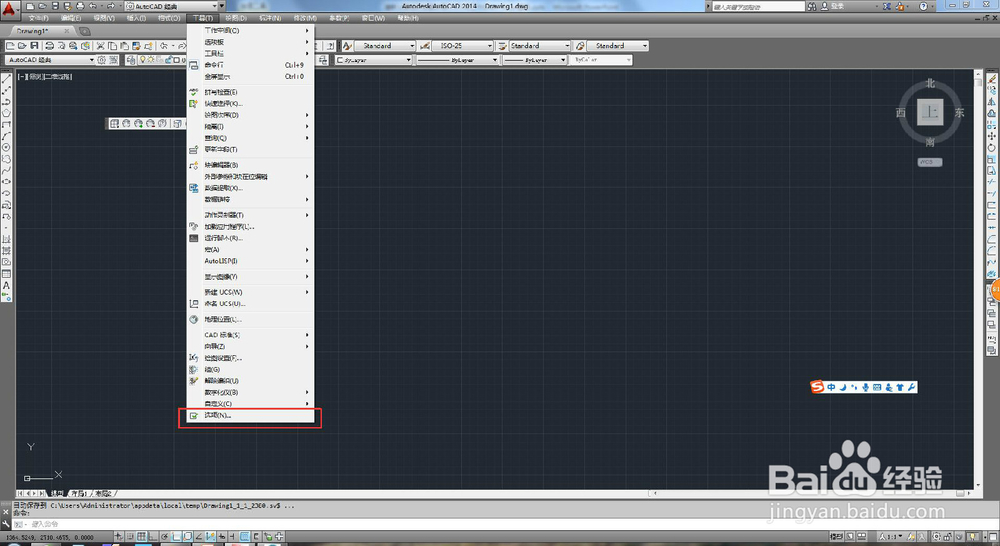Viewport: 1000px width, 546px height.
Task: Select the Multiline Text A tool
Action: pos(6,286)
